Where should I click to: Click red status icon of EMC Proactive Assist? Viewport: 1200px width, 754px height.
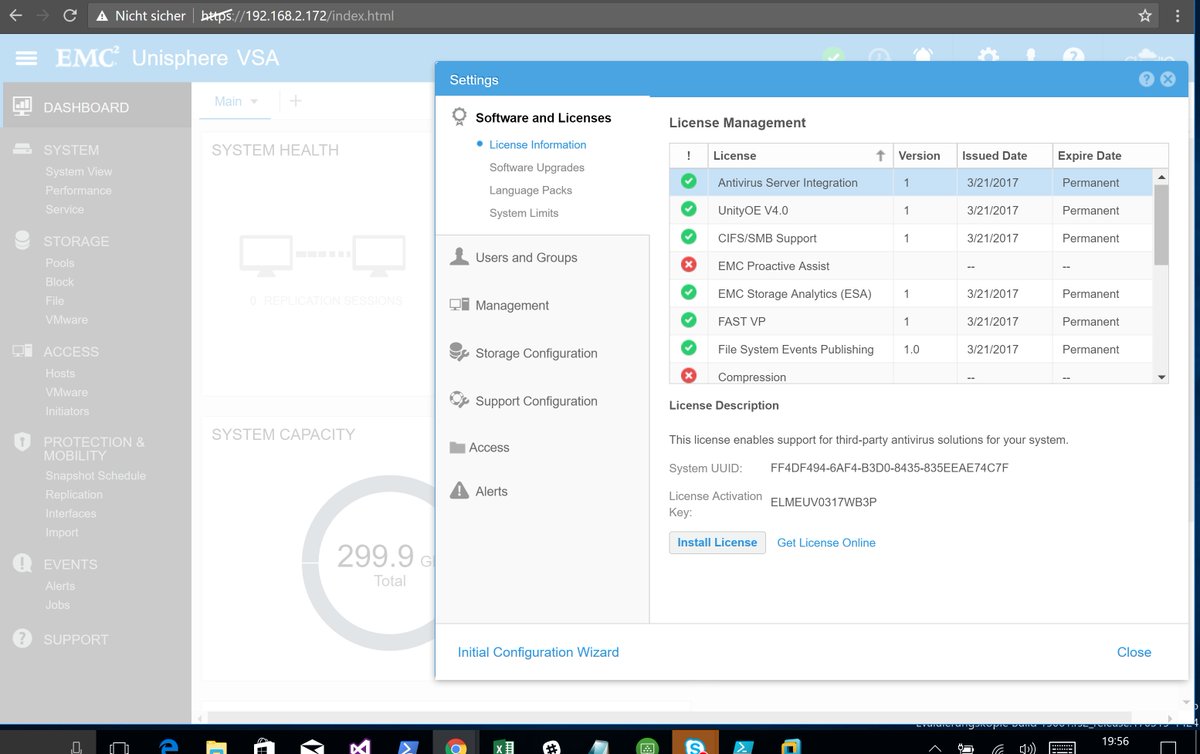(688, 265)
